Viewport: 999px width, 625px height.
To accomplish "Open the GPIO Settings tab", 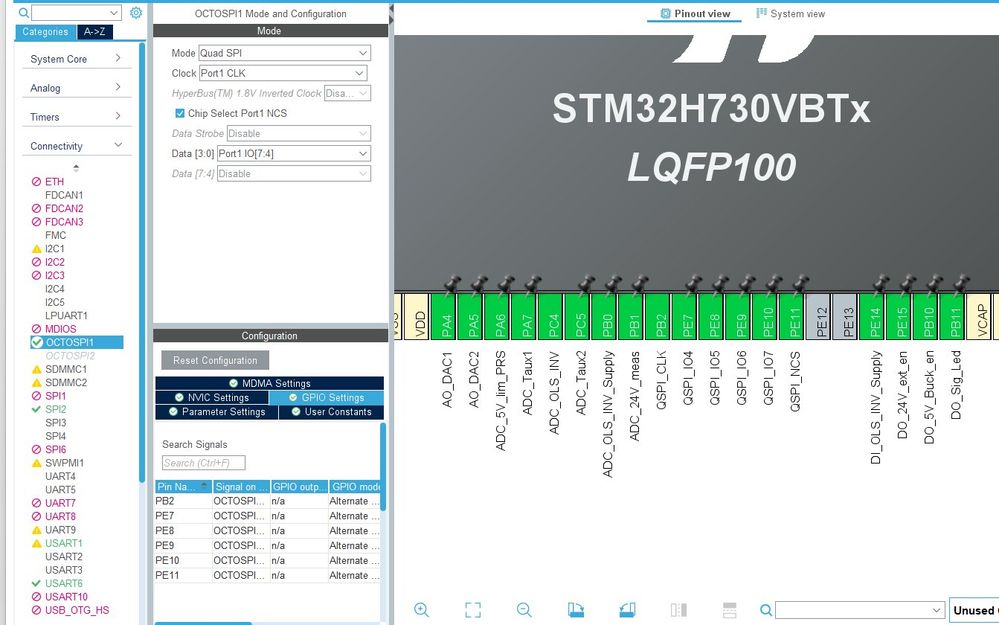I will (326, 398).
